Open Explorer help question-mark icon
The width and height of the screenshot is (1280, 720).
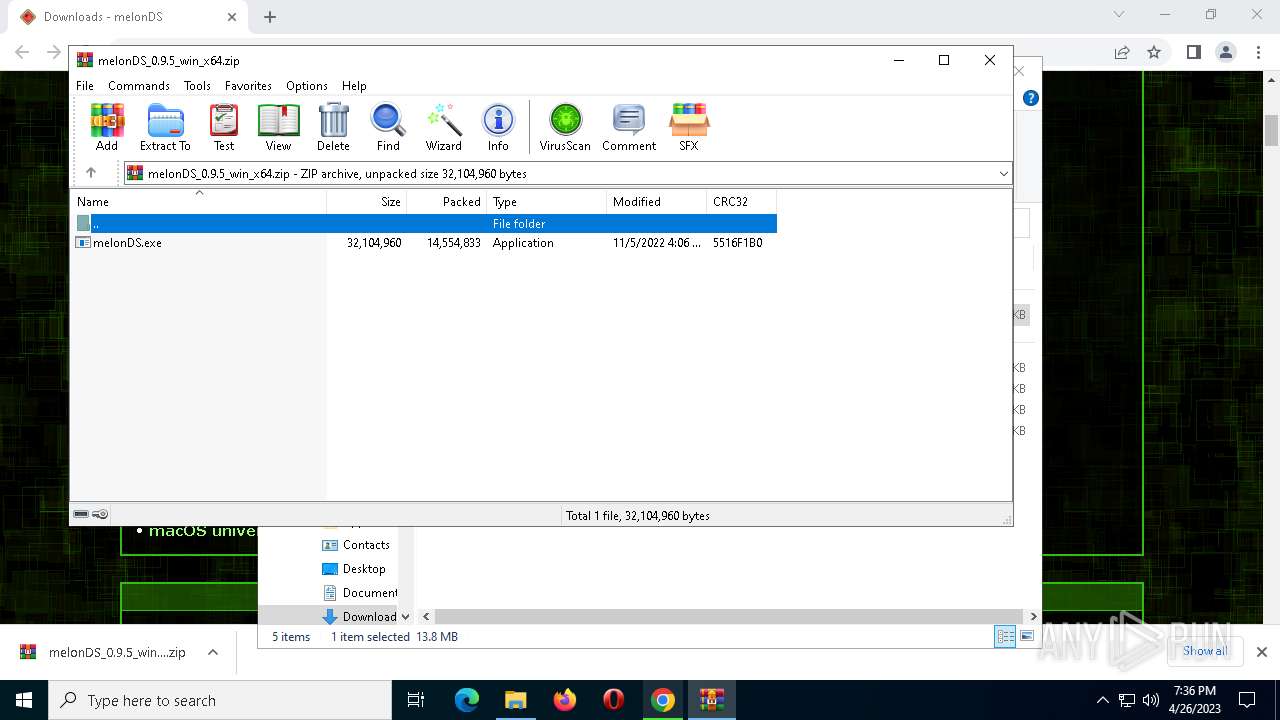(x=1031, y=98)
